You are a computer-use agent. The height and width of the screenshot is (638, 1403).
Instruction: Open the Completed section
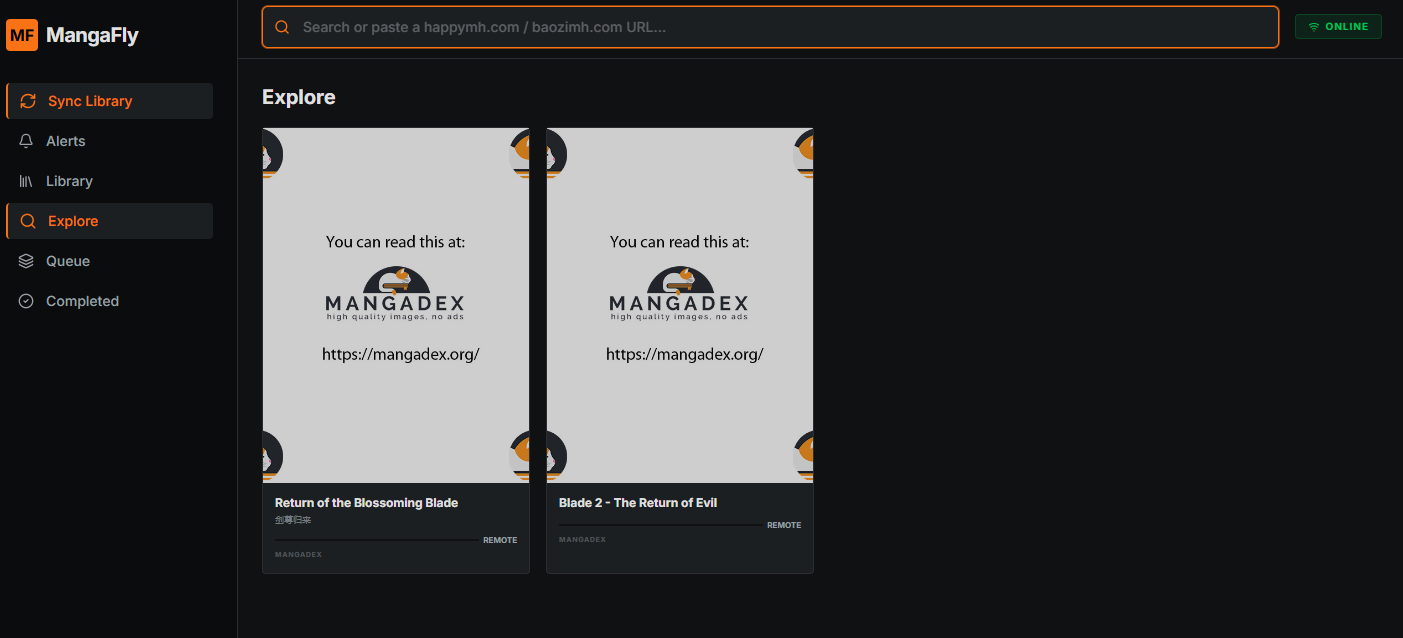(x=82, y=300)
